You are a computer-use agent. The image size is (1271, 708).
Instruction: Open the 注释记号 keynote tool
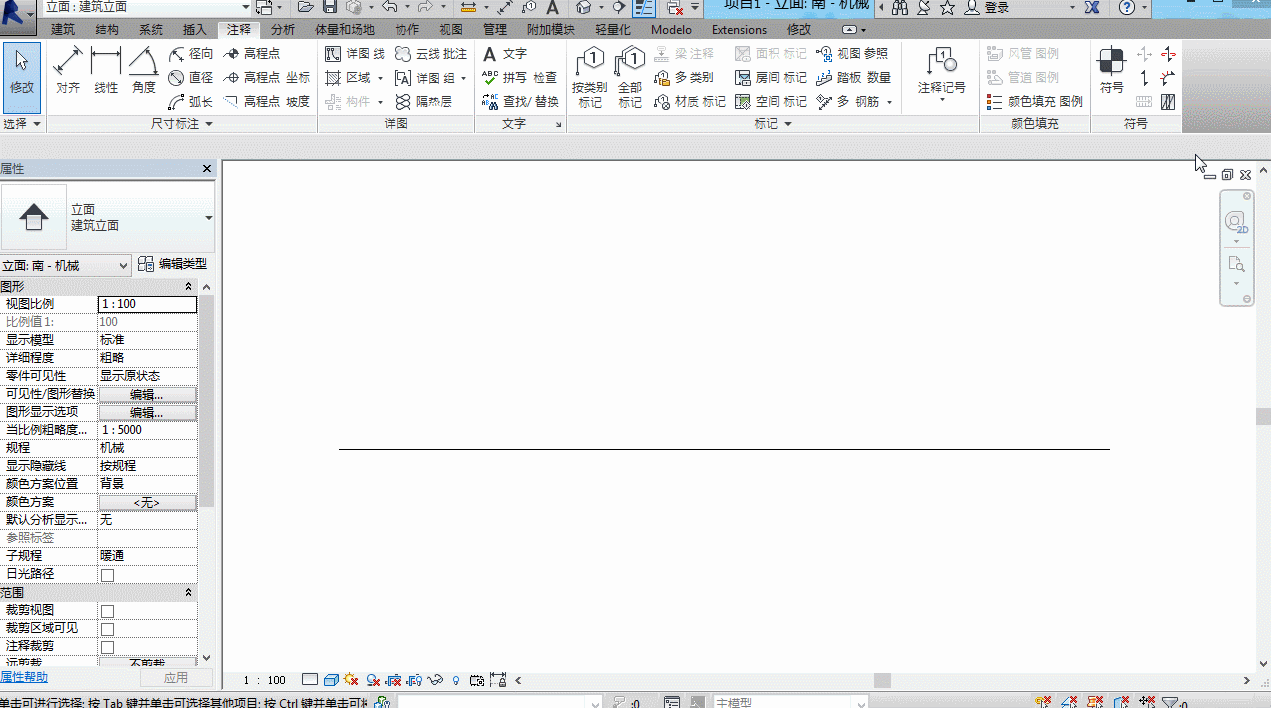[942, 74]
